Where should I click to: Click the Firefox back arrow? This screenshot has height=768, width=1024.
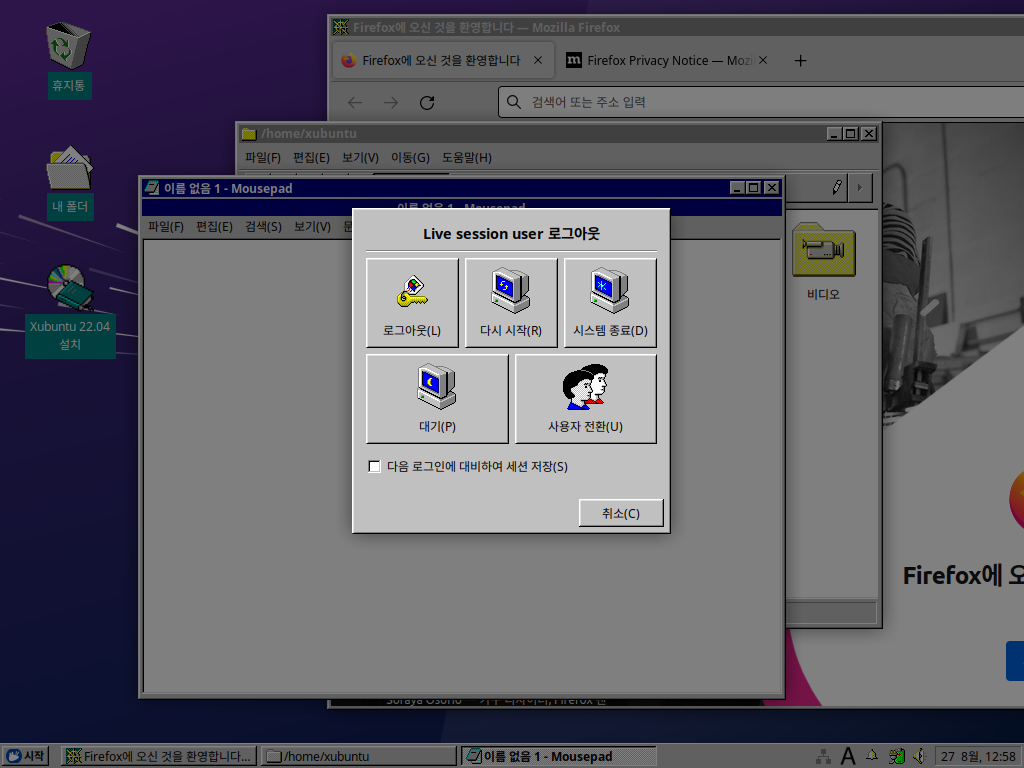[355, 103]
